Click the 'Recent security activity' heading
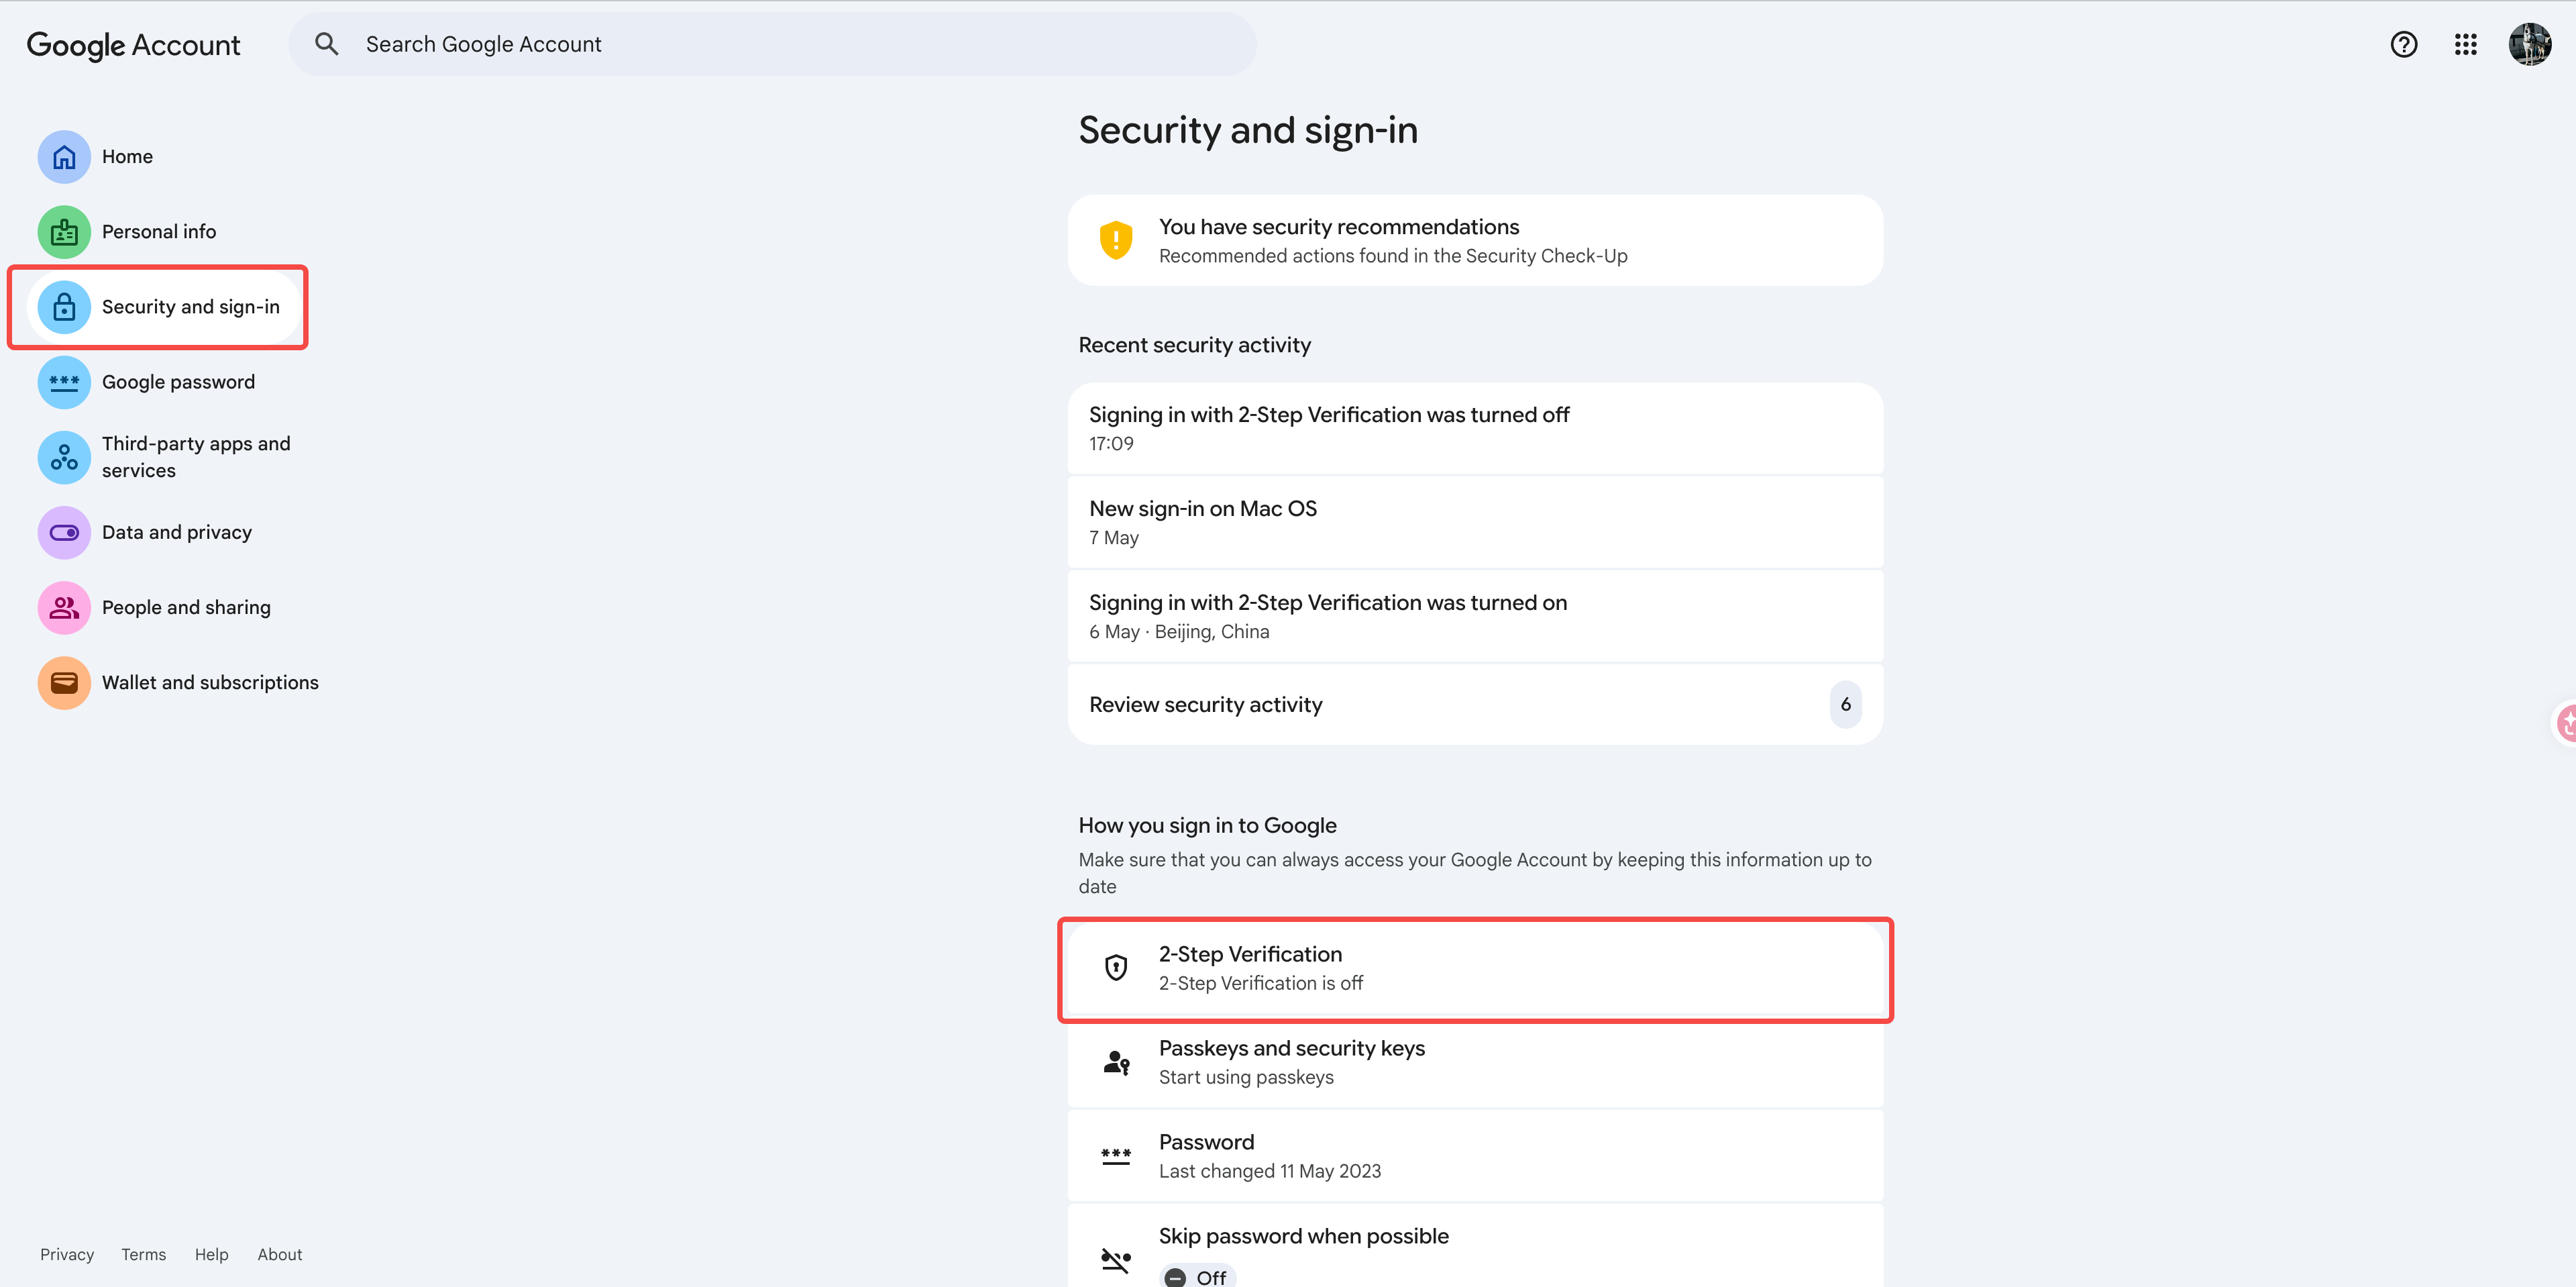Viewport: 2576px width, 1287px height. click(1194, 345)
